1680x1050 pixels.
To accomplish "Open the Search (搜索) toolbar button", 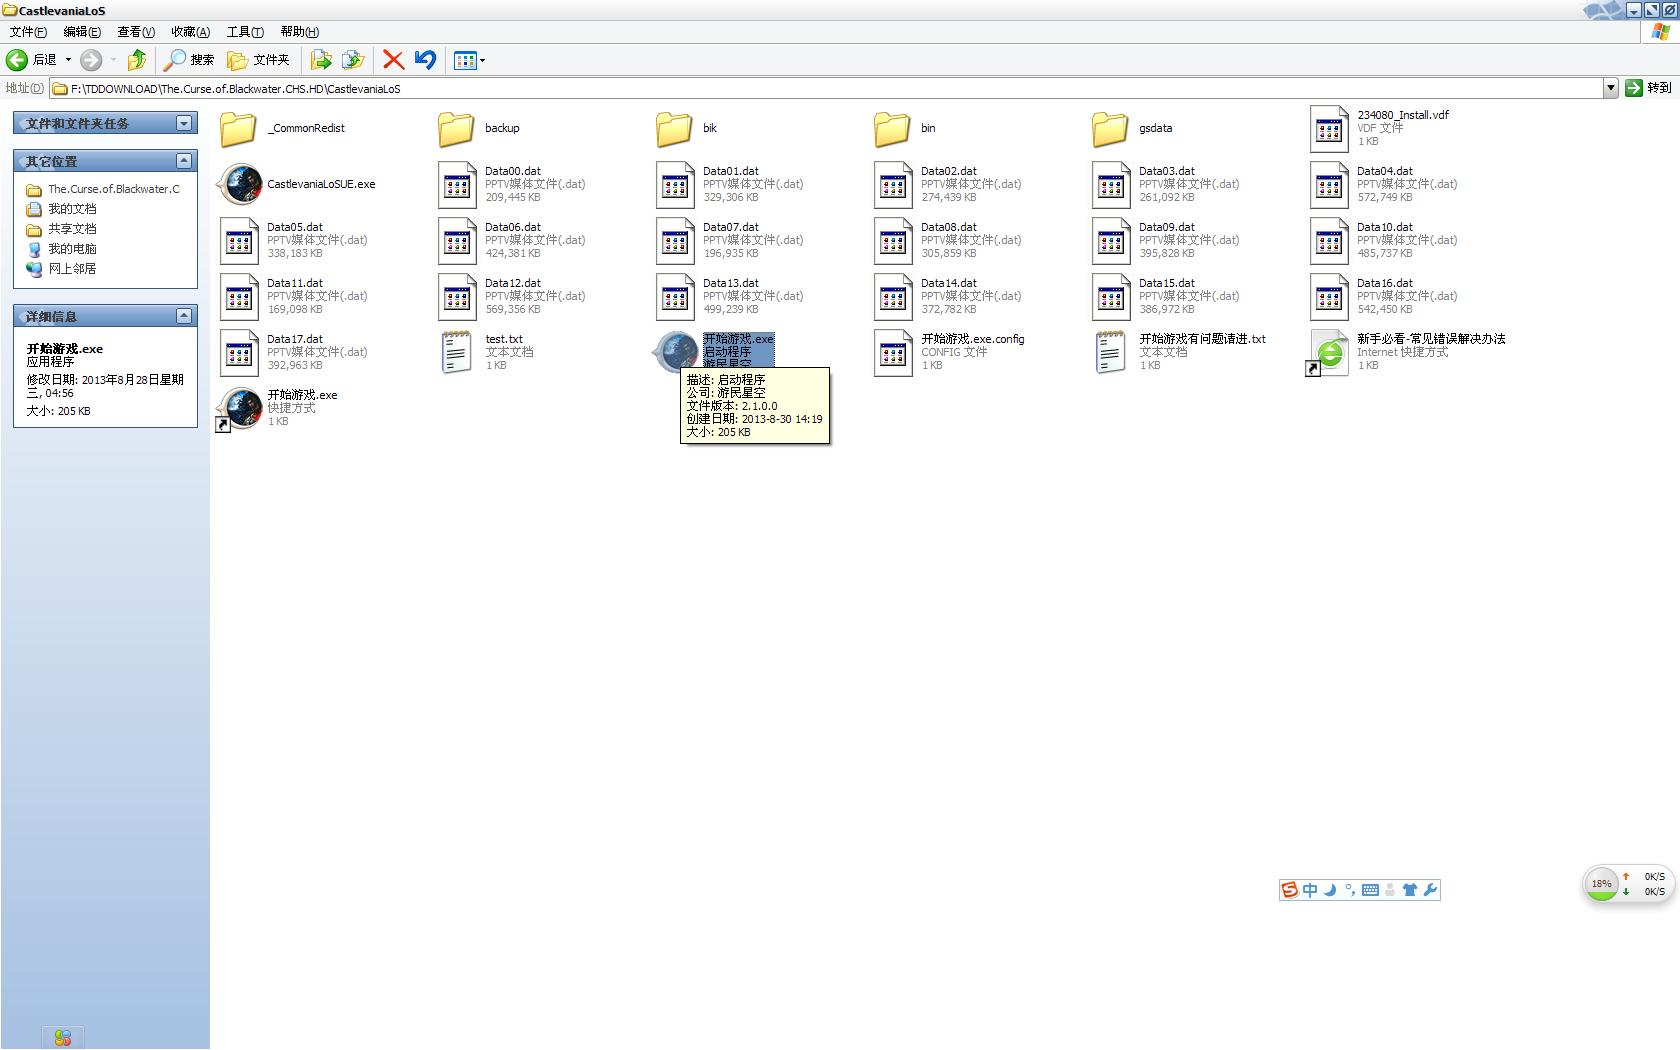I will pyautogui.click(x=189, y=60).
